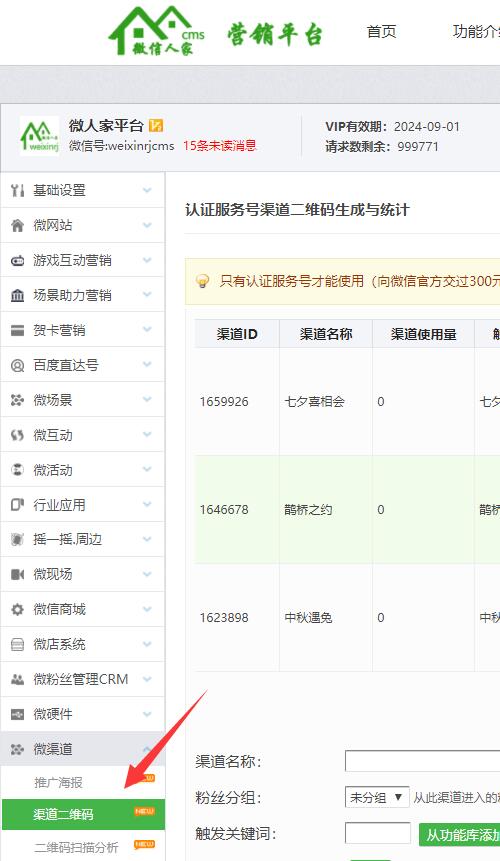This screenshot has width=500, height=861.
Task: Click the 微网站 home icon
Action: [x=18, y=225]
